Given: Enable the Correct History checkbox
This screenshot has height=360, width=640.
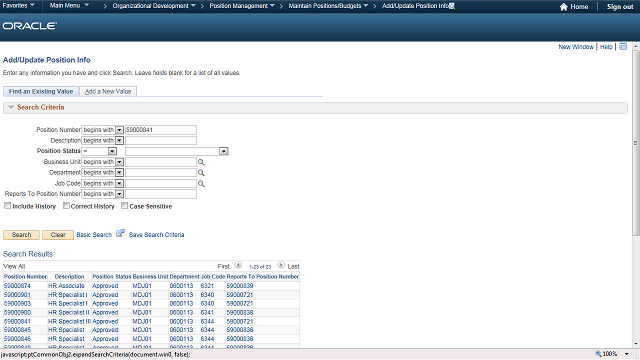Looking at the screenshot, I should 66,206.
